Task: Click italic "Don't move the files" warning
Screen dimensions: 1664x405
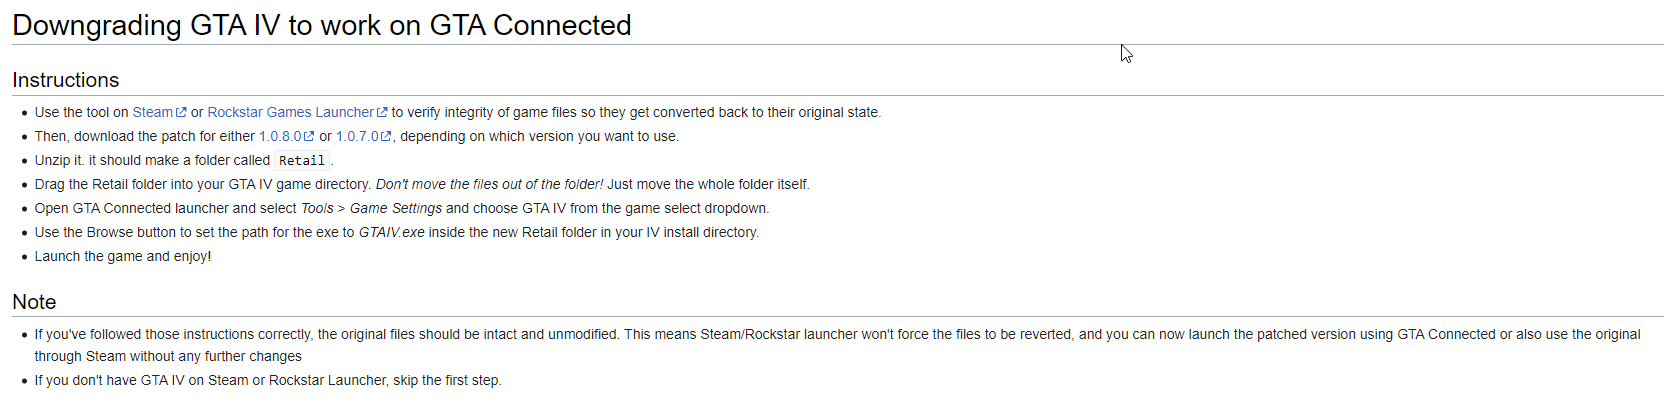Action: (489, 184)
